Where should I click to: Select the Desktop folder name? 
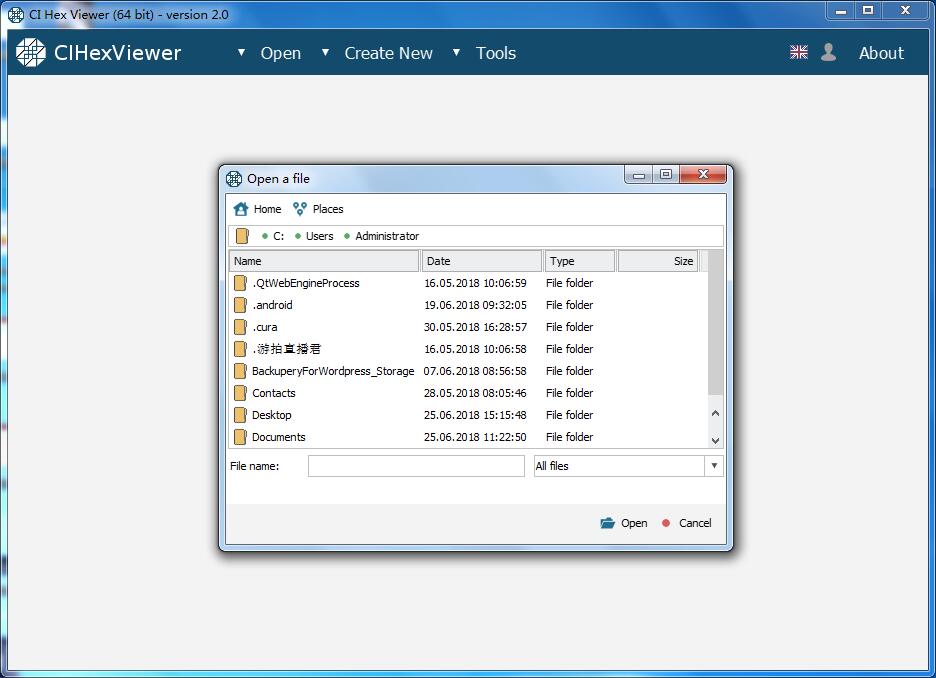(x=272, y=415)
